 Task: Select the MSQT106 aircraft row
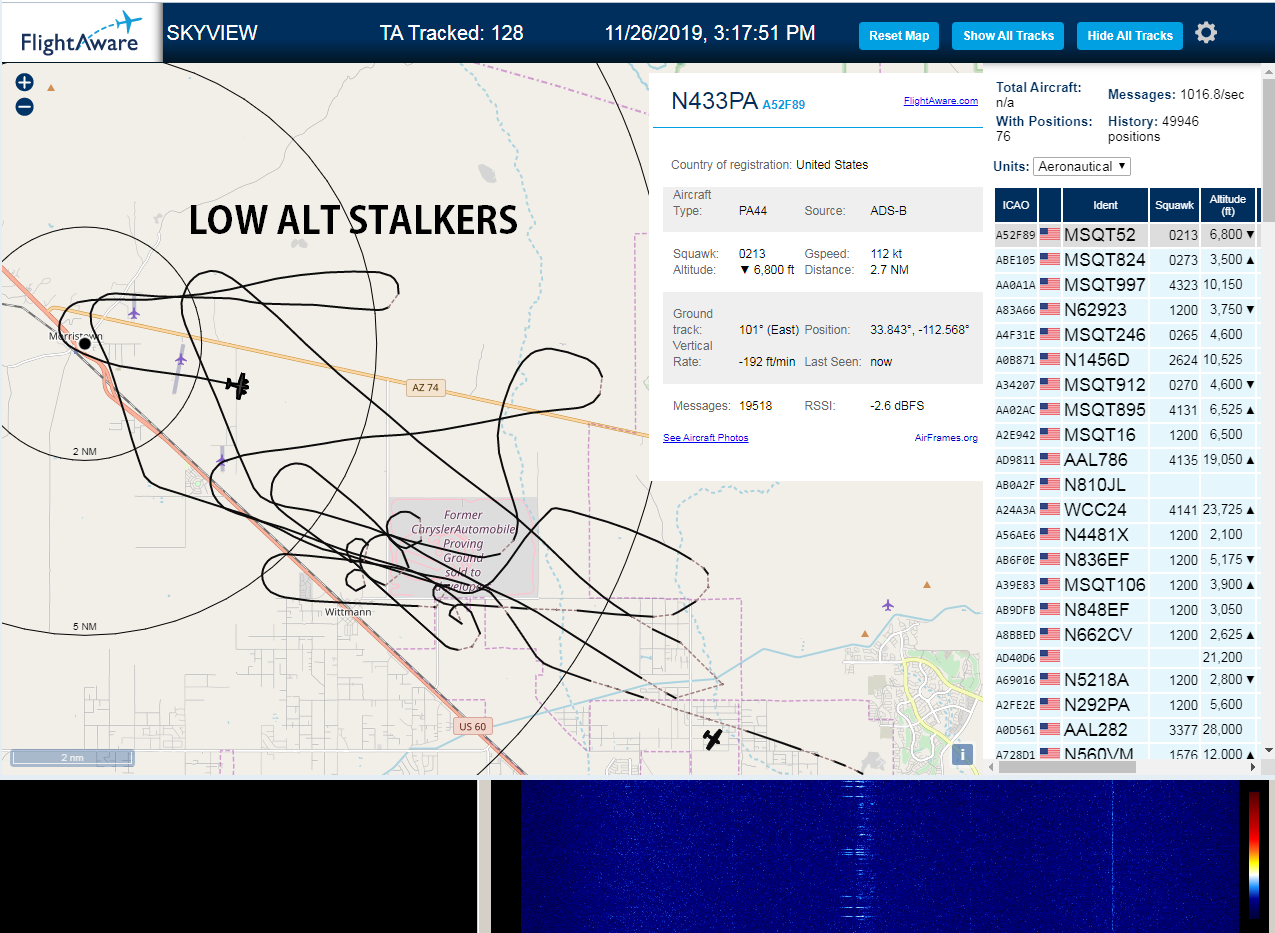tap(1125, 585)
